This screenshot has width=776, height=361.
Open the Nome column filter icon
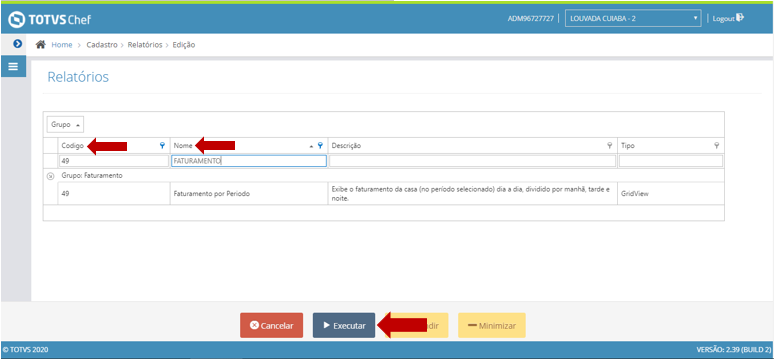click(320, 146)
